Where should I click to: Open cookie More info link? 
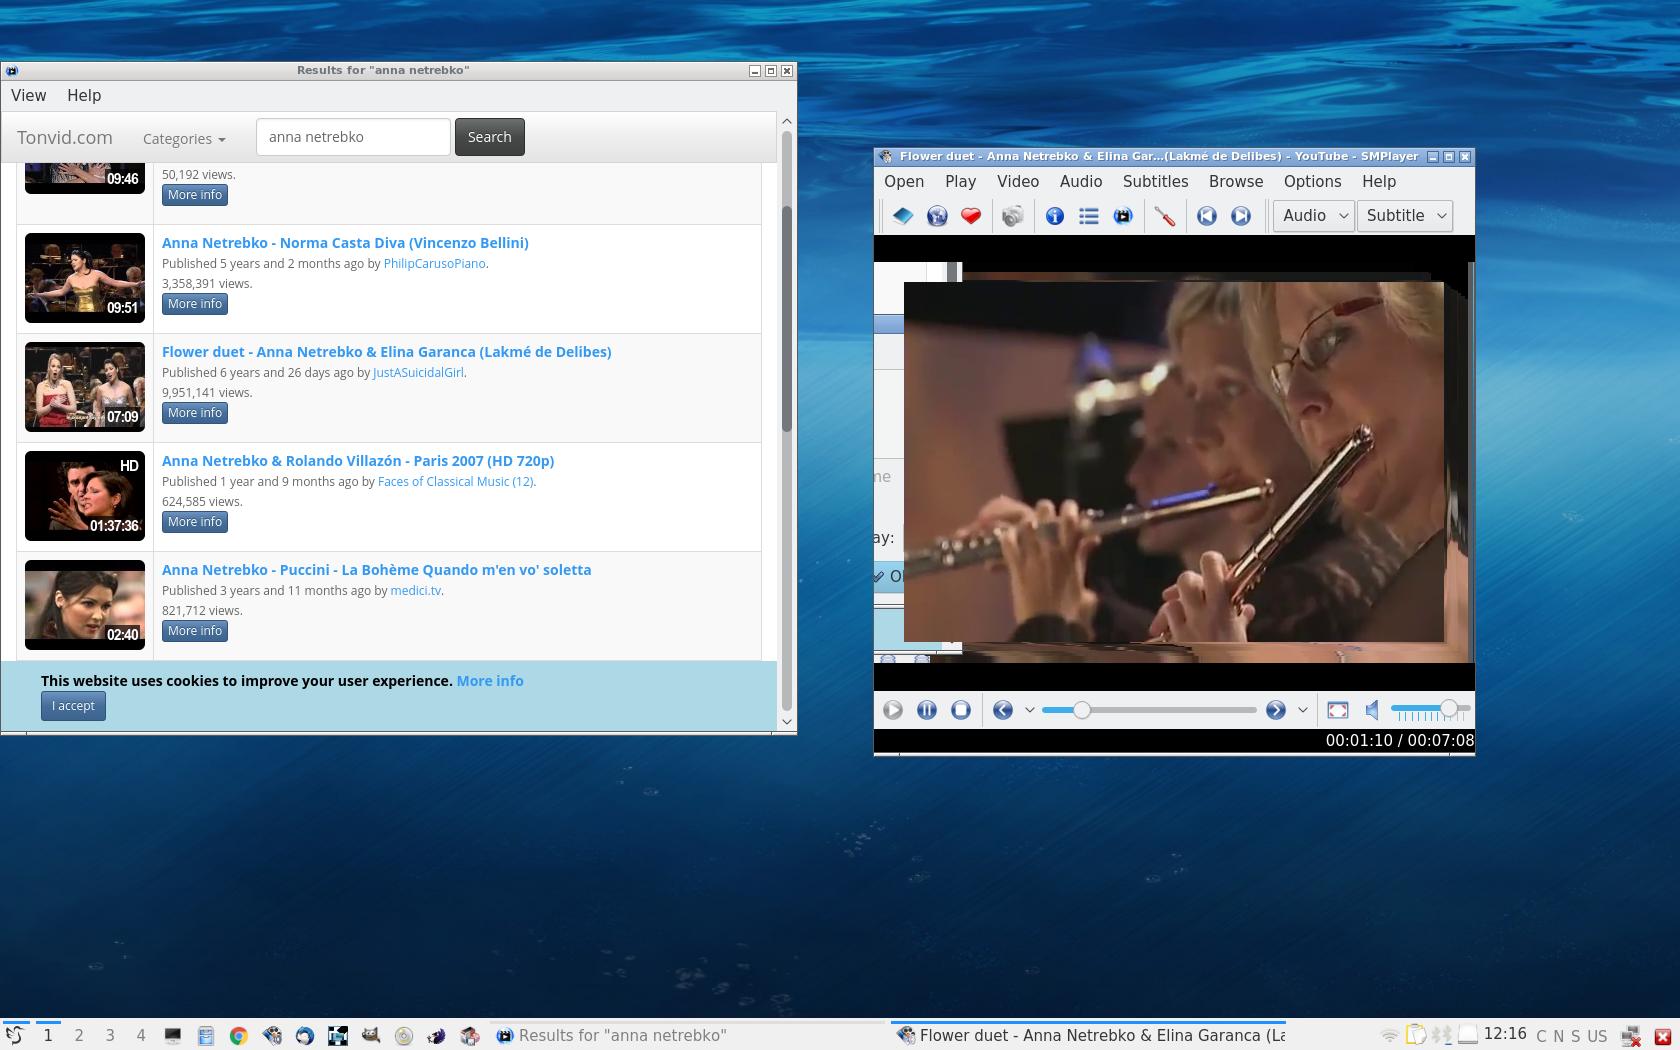[x=490, y=681]
